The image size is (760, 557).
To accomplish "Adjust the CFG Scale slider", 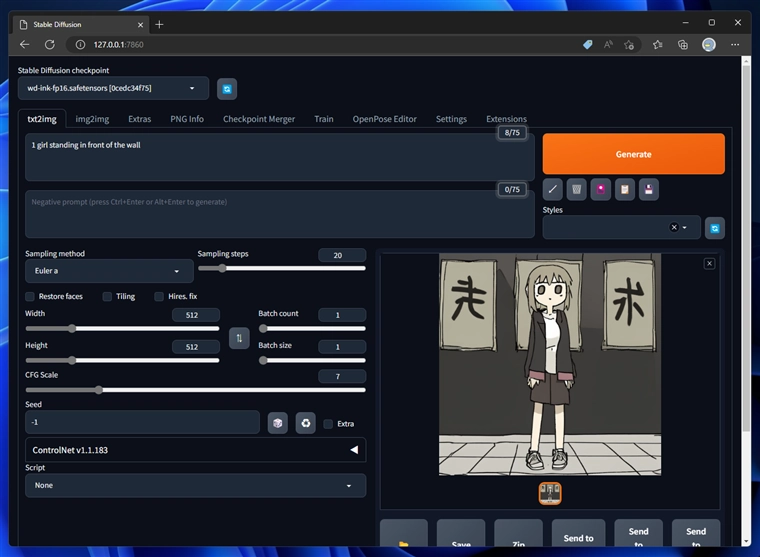I will 99,390.
